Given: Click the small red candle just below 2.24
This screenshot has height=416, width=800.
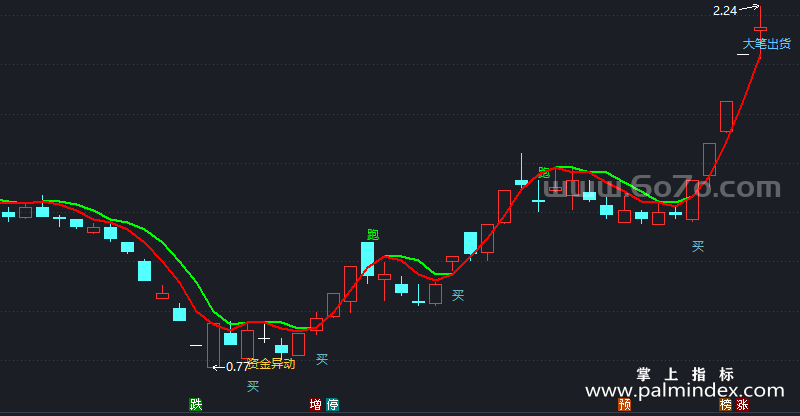Looking at the screenshot, I should pos(760,29).
